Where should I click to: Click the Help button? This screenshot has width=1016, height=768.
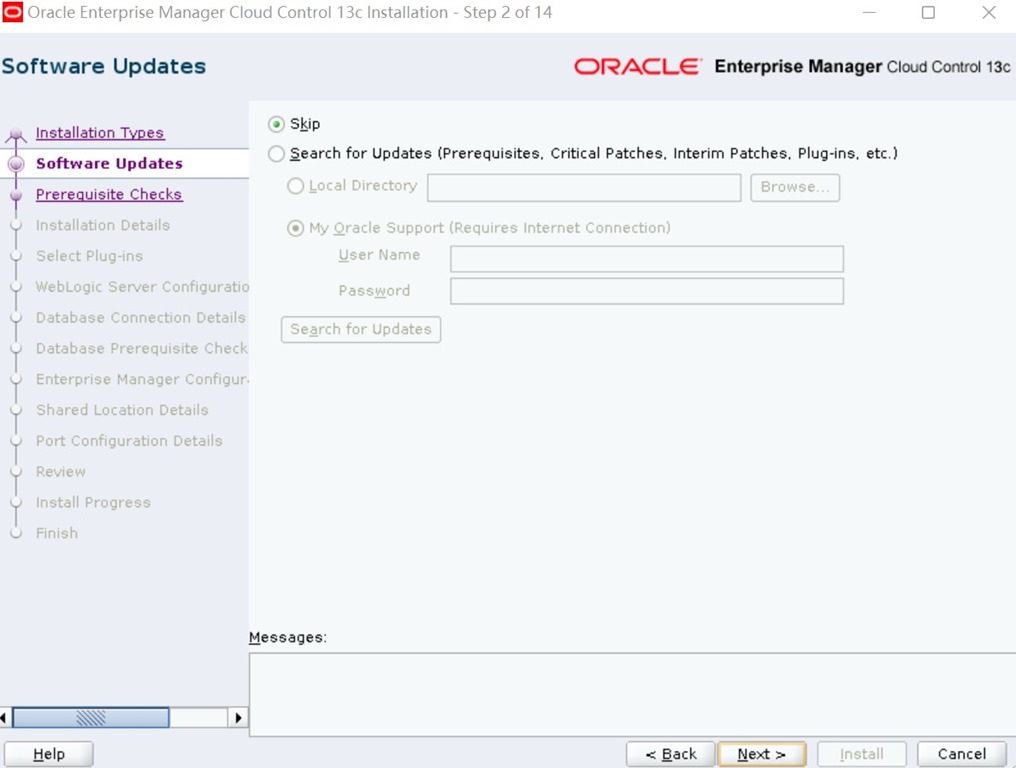(x=49, y=754)
